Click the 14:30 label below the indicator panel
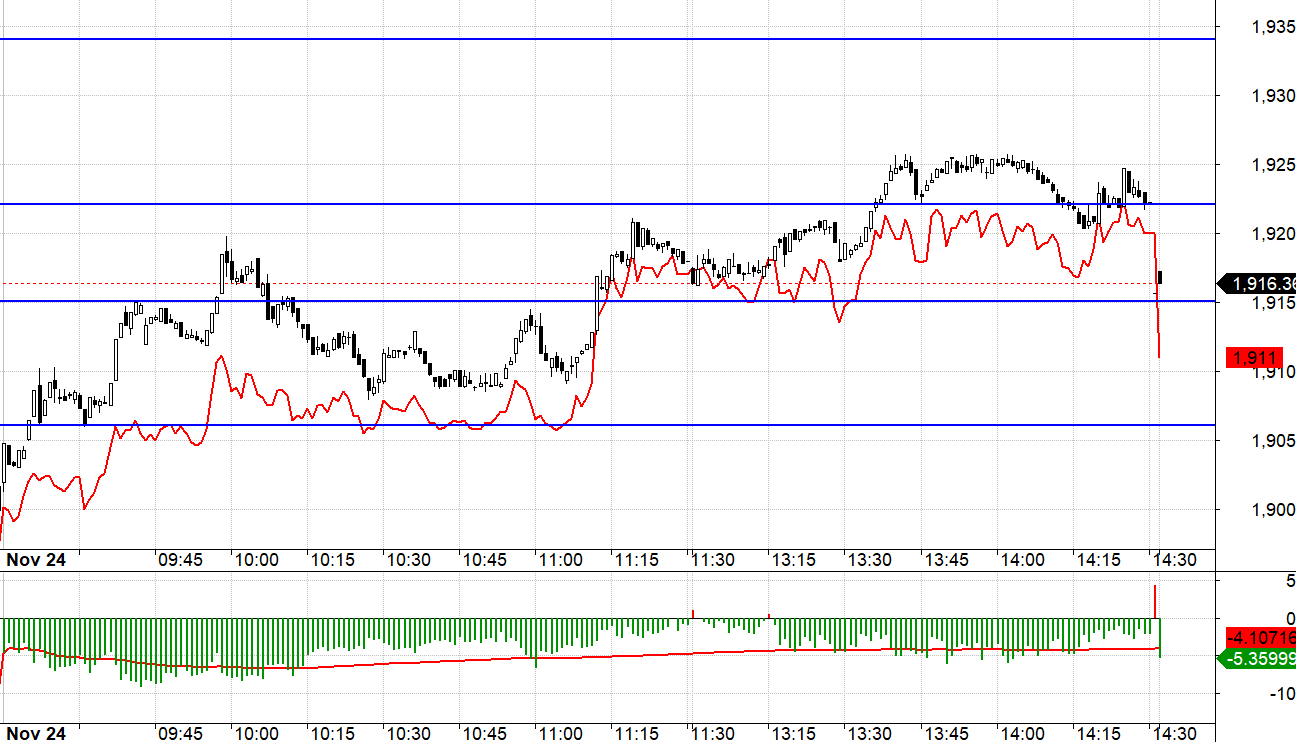Screen dimensions: 1296x742 [x=1175, y=733]
